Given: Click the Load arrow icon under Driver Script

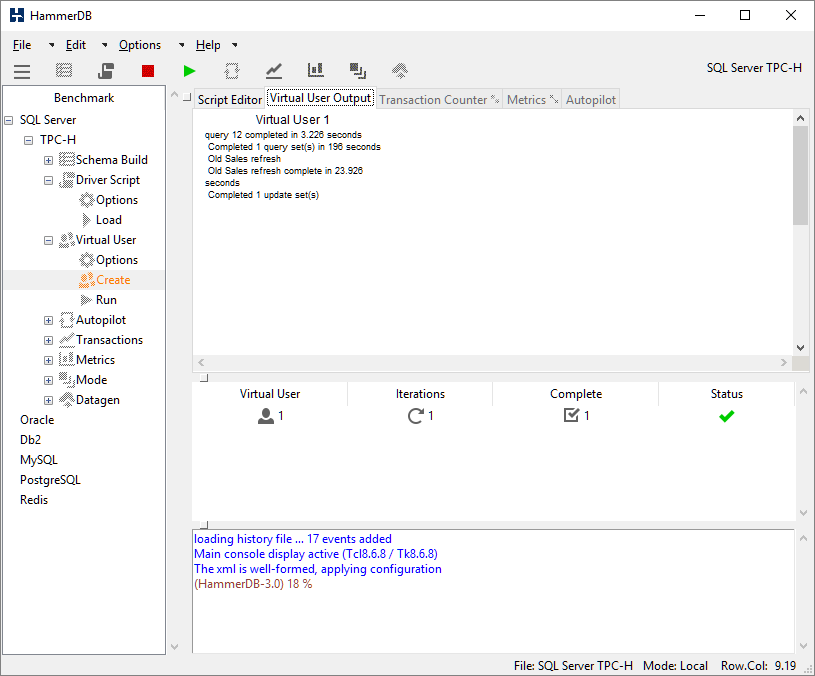Looking at the screenshot, I should click(x=87, y=220).
